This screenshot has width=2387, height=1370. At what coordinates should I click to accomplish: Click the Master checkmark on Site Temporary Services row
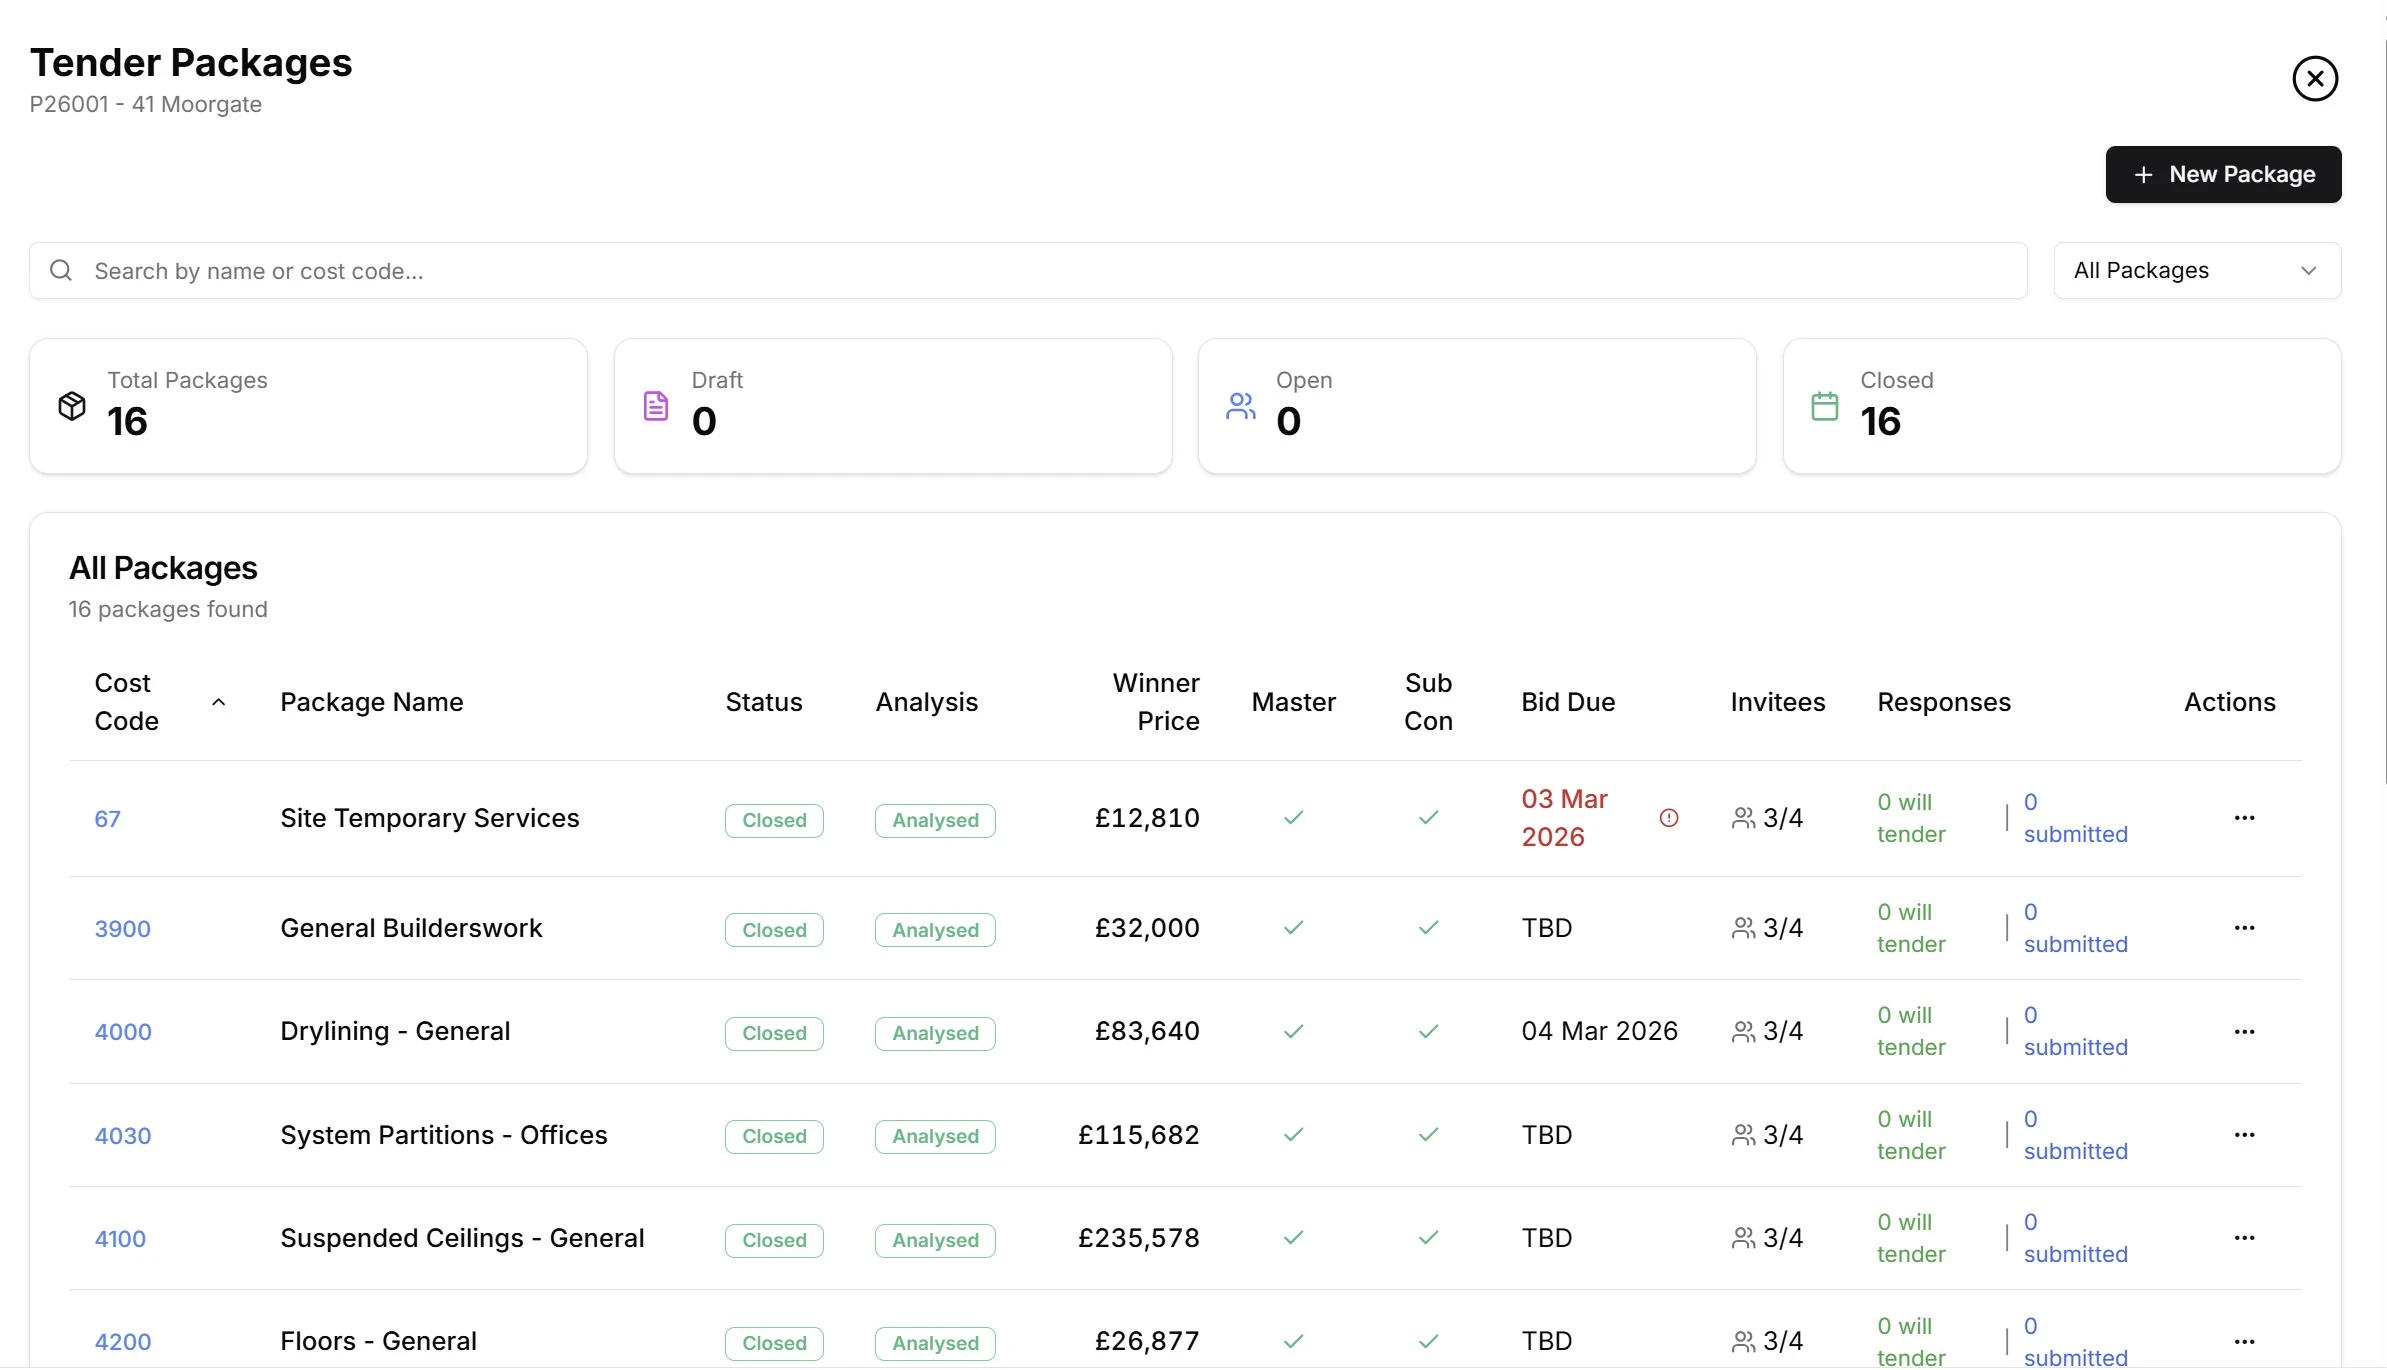pyautogui.click(x=1292, y=817)
